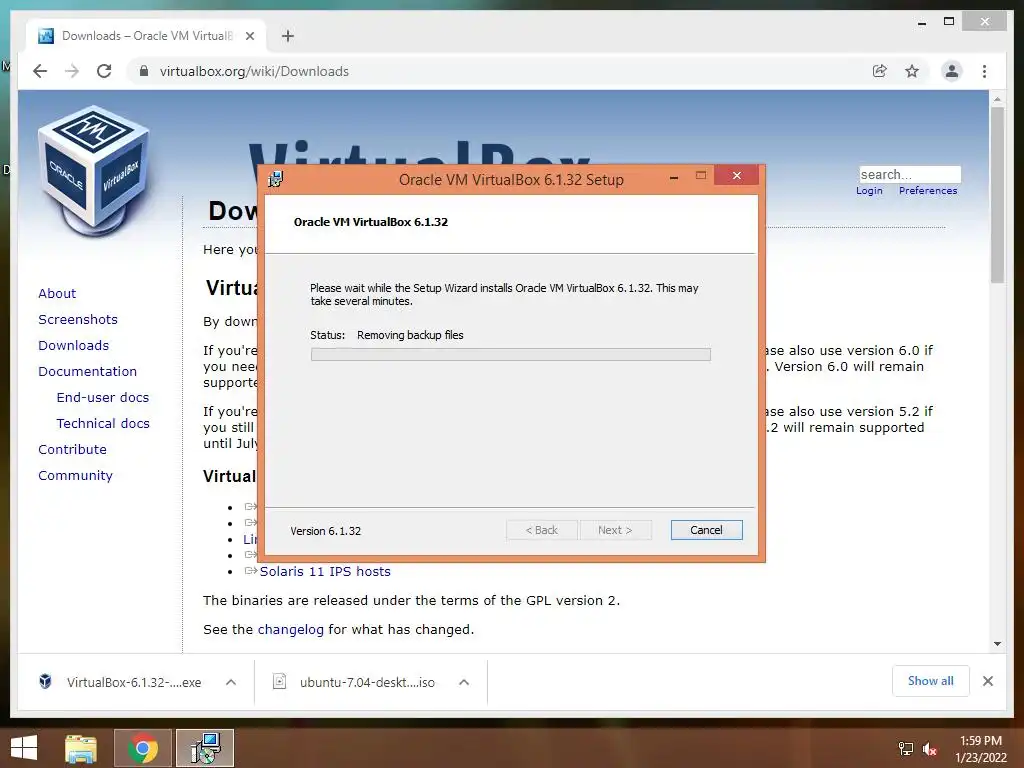Switch to Chrome in the taskbar
The image size is (1024, 768).
click(143, 748)
